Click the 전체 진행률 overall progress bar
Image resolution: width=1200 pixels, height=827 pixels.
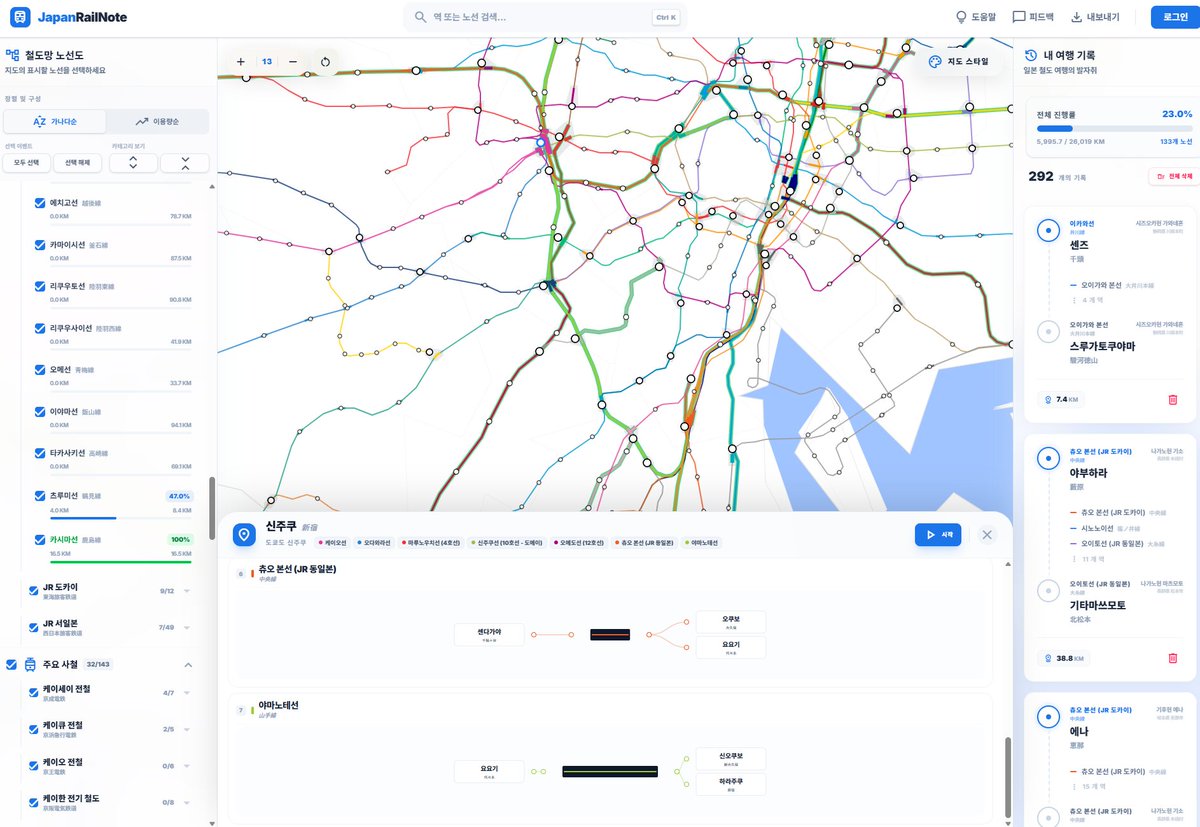click(1114, 128)
